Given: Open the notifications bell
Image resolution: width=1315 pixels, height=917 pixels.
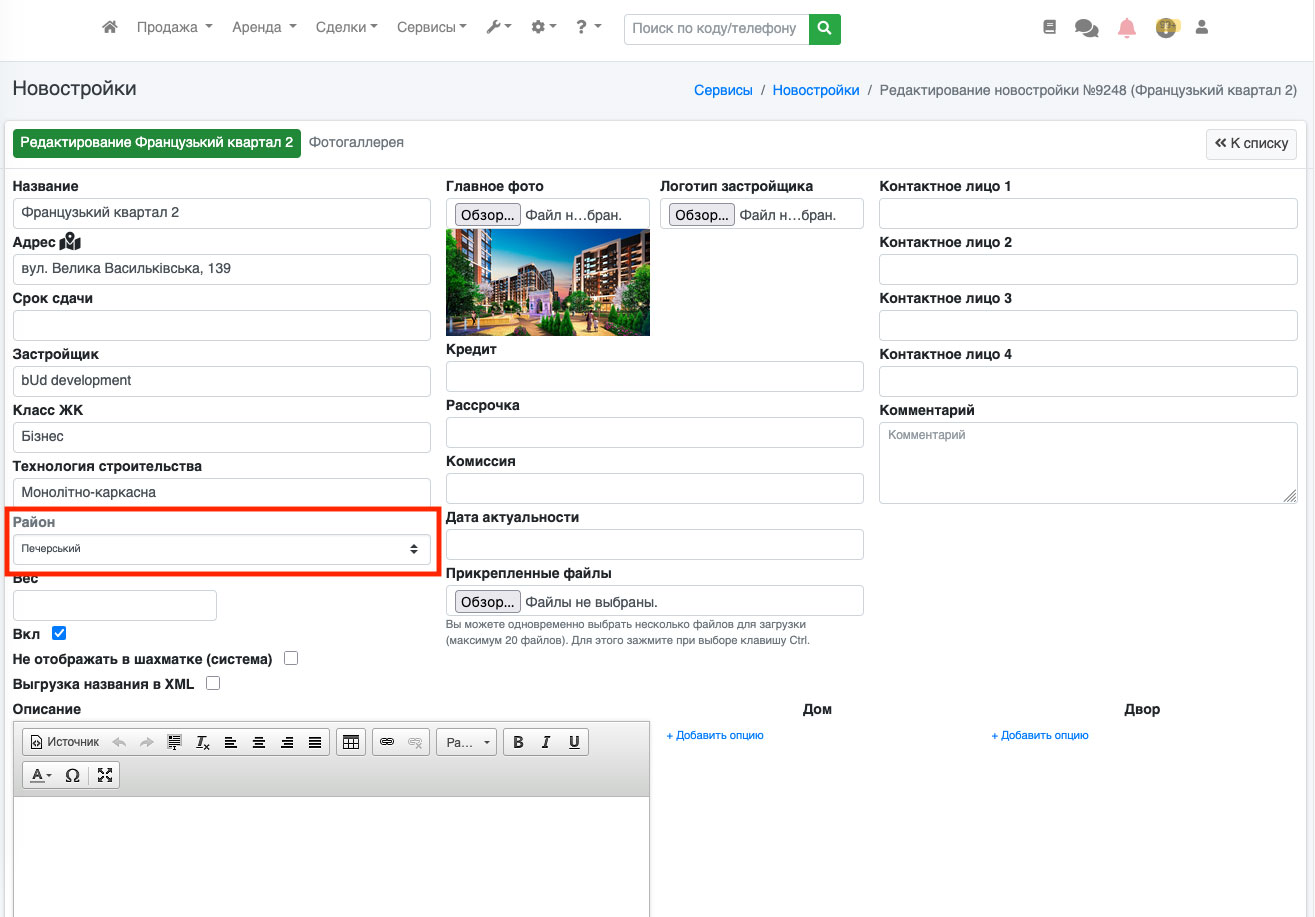Looking at the screenshot, I should coord(1127,28).
